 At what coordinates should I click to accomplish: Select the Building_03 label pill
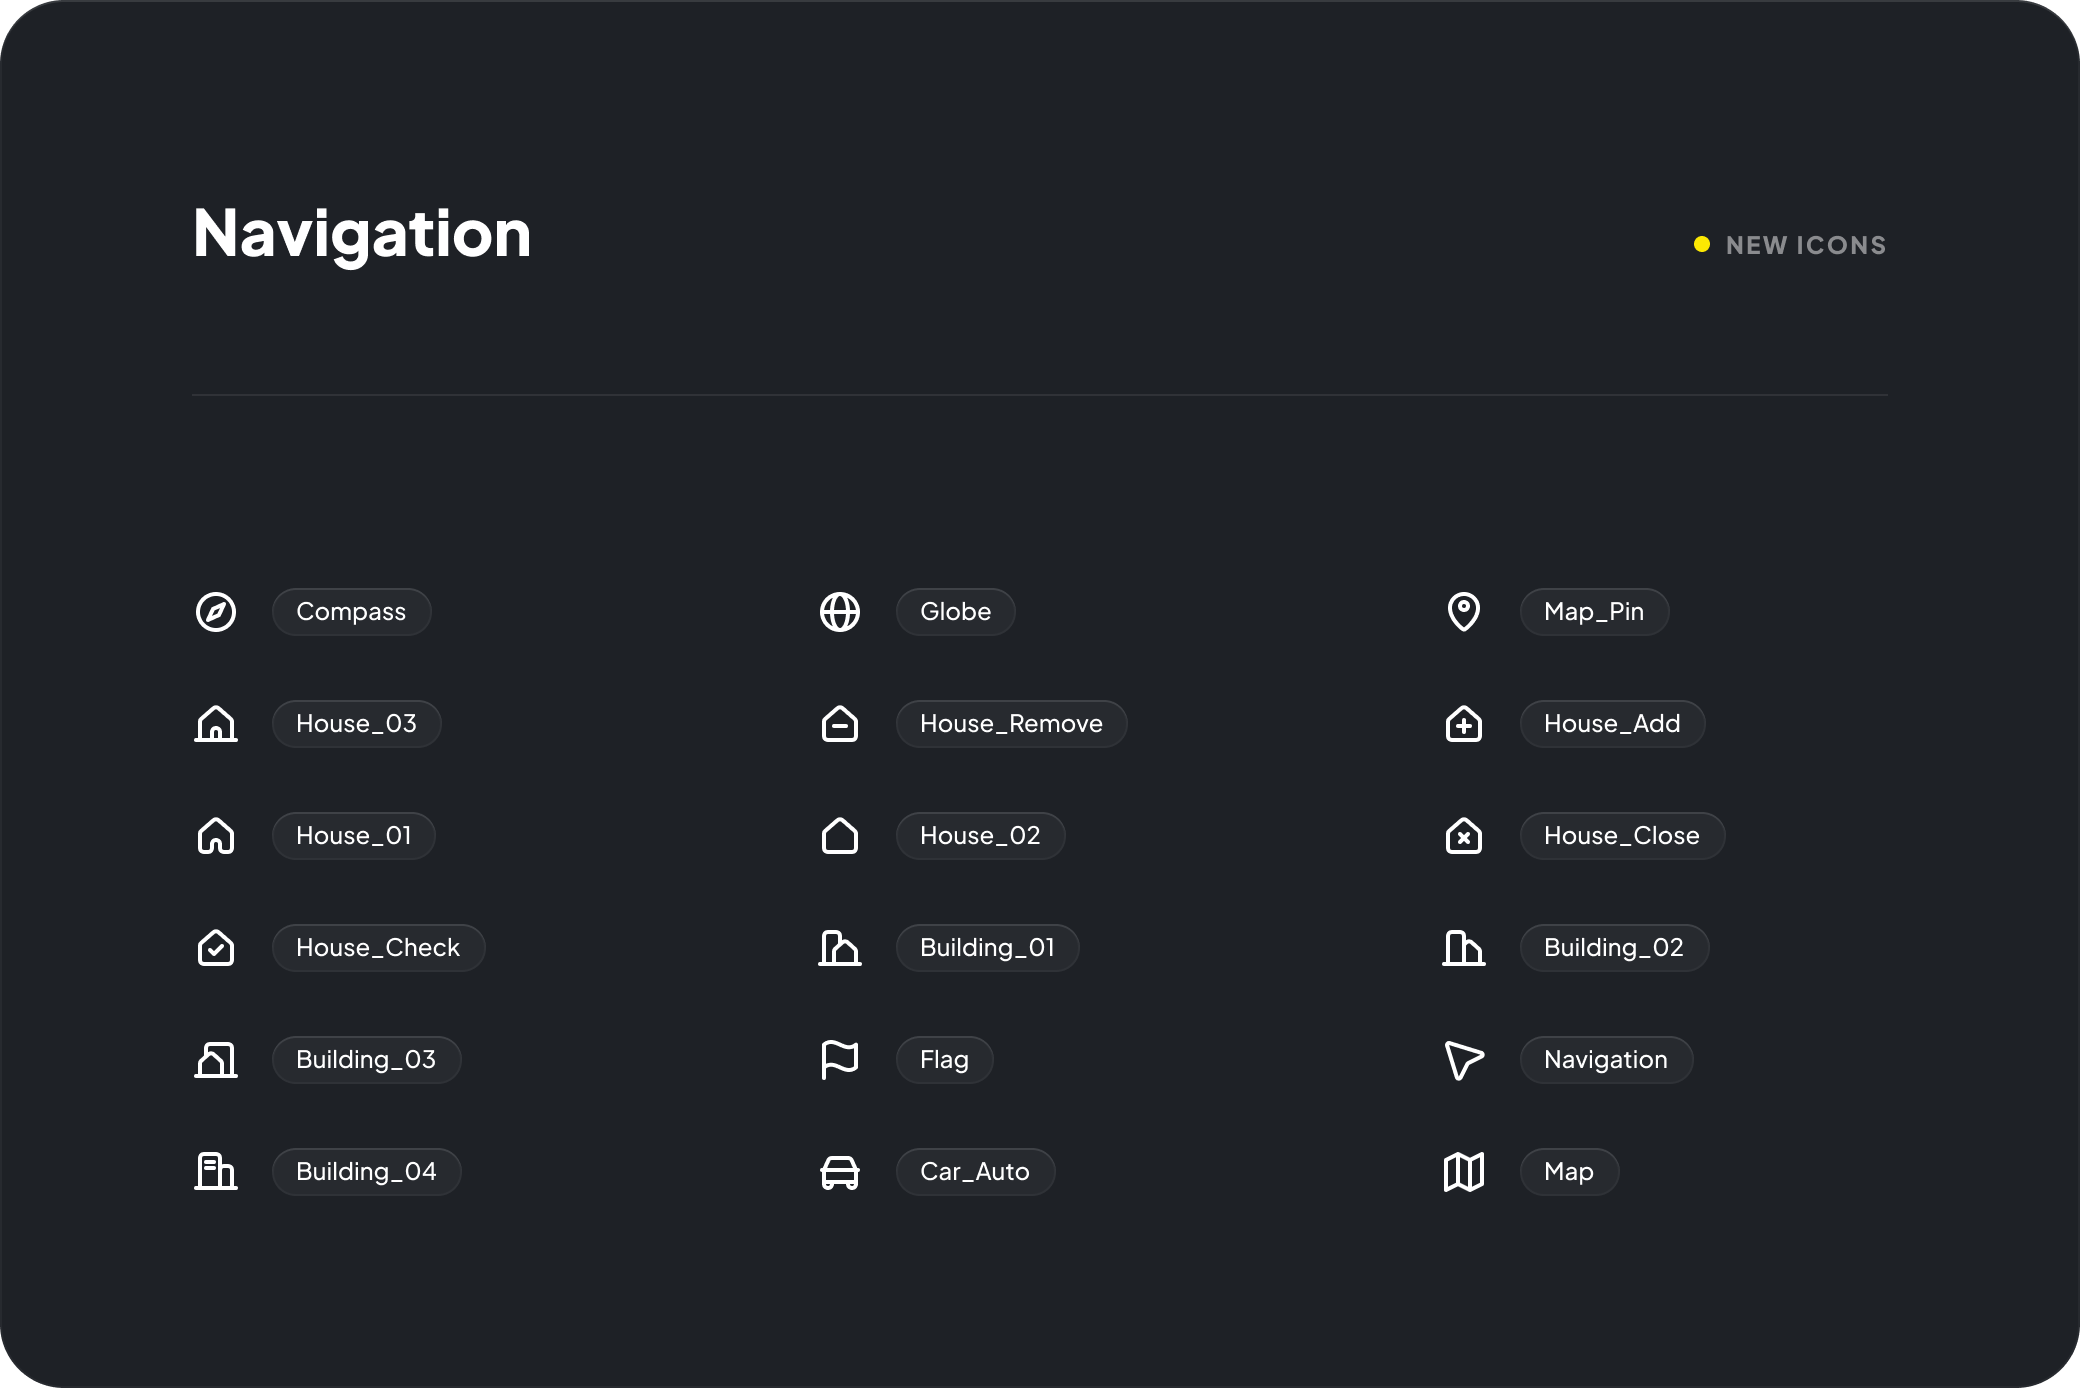tap(366, 1060)
